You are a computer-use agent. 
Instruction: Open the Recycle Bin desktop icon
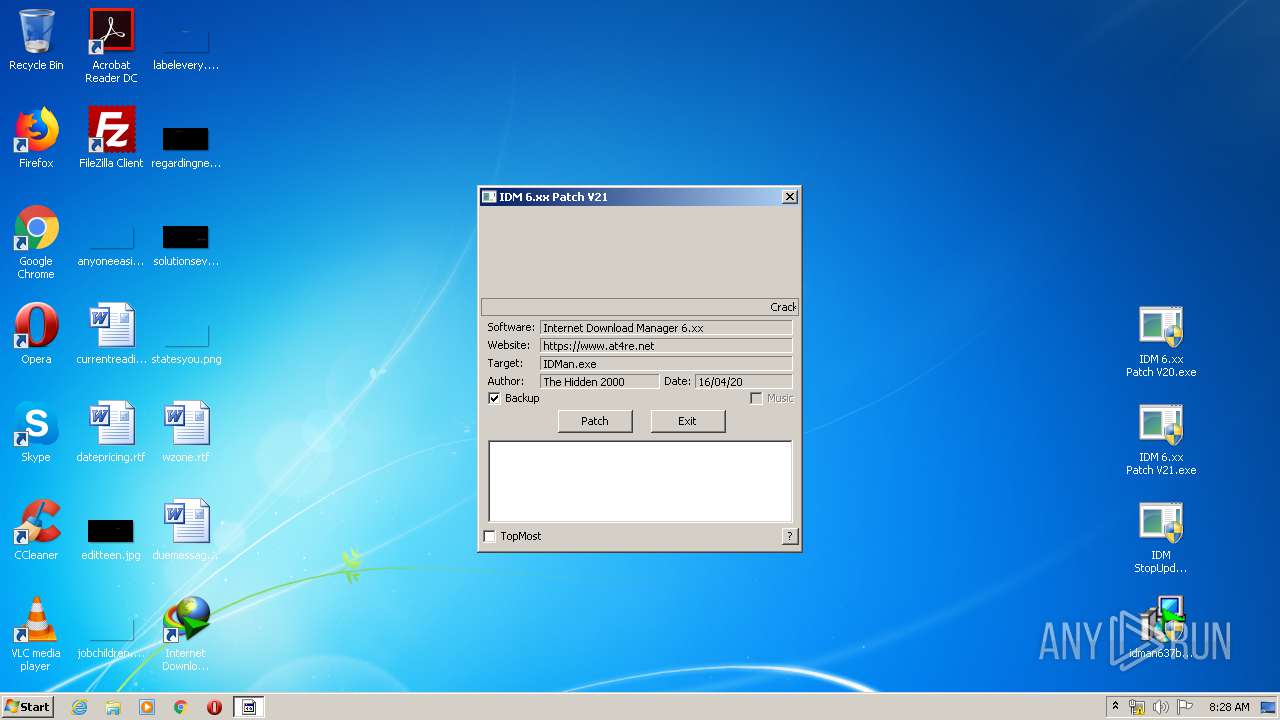tap(36, 40)
